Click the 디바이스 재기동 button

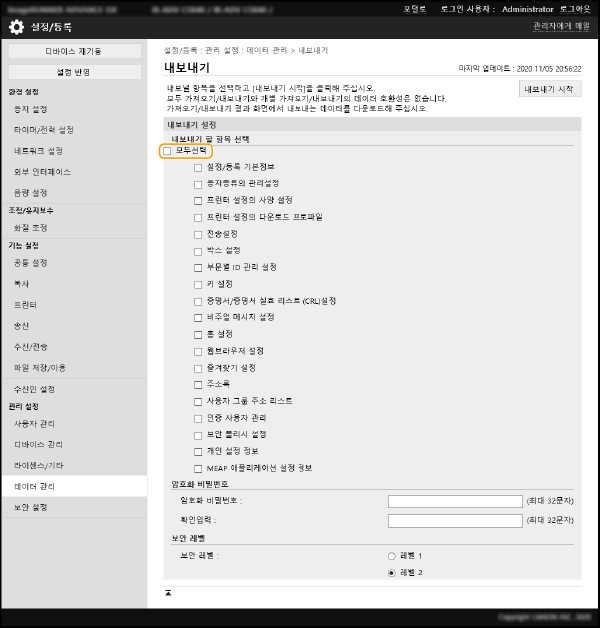tap(73, 51)
